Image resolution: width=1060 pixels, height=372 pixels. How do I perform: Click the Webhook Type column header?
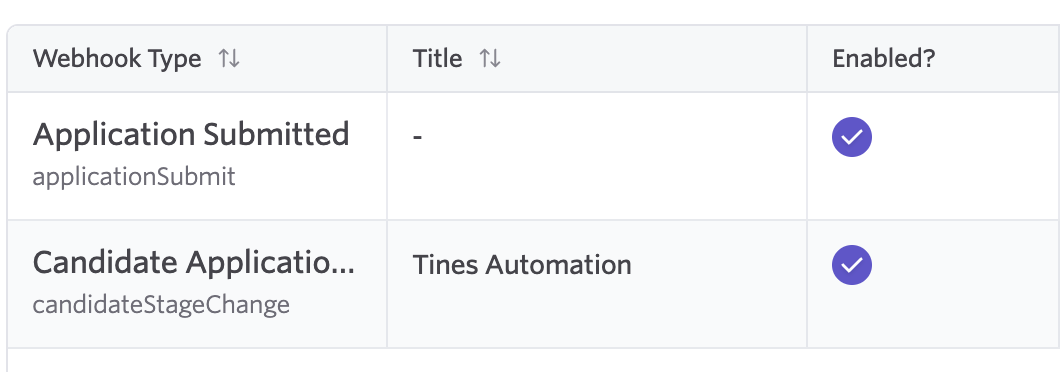pos(197,59)
